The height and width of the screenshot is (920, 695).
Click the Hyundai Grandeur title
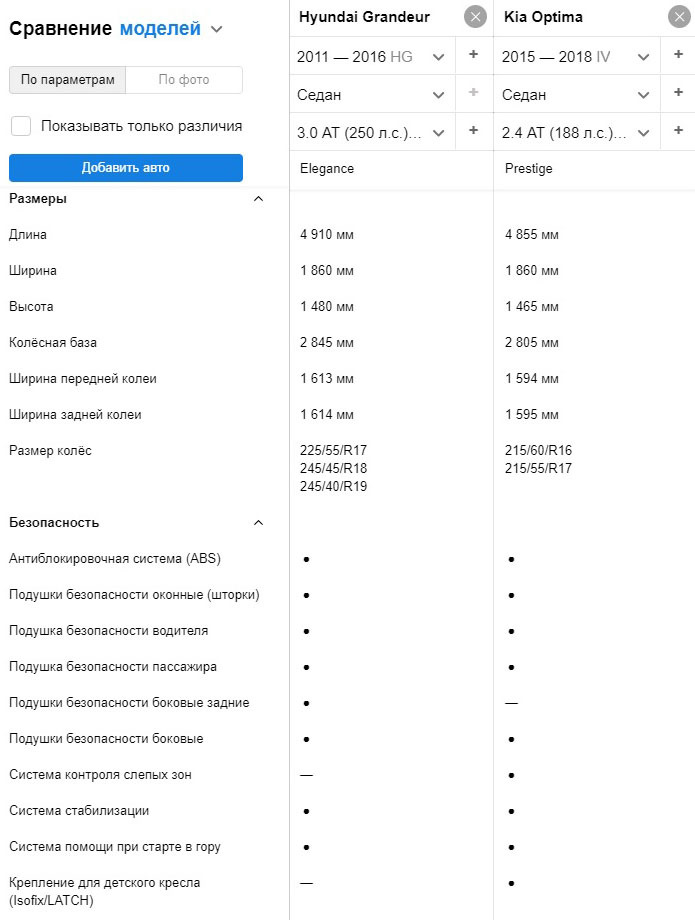point(364,17)
